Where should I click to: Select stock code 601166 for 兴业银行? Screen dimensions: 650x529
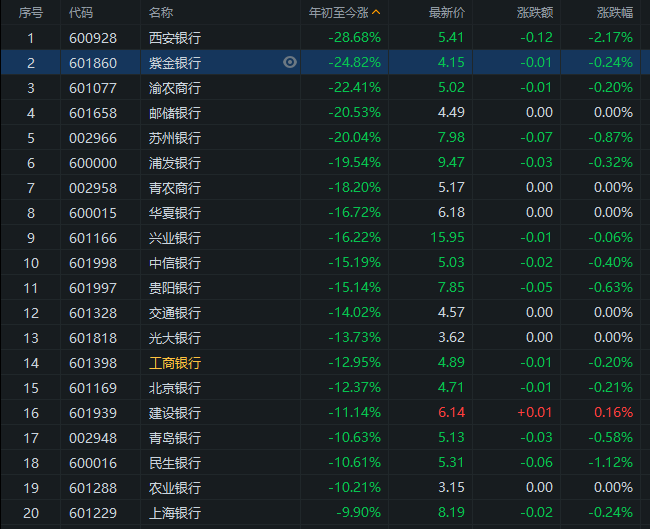pyautogui.click(x=93, y=238)
